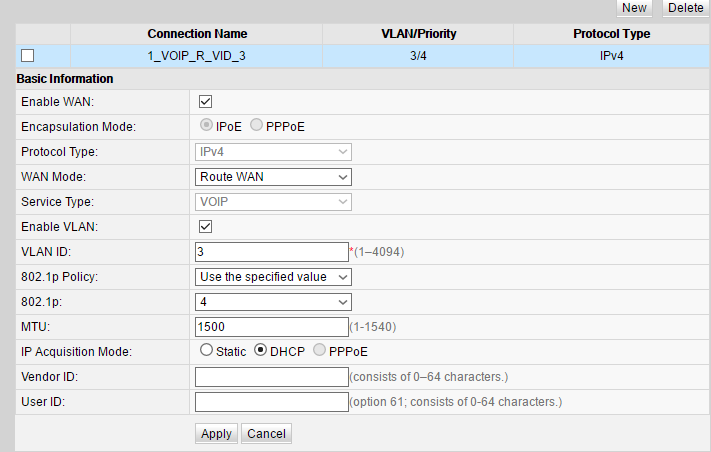This screenshot has width=711, height=452.
Task: Open the WAN Mode dropdown
Action: pos(273,177)
